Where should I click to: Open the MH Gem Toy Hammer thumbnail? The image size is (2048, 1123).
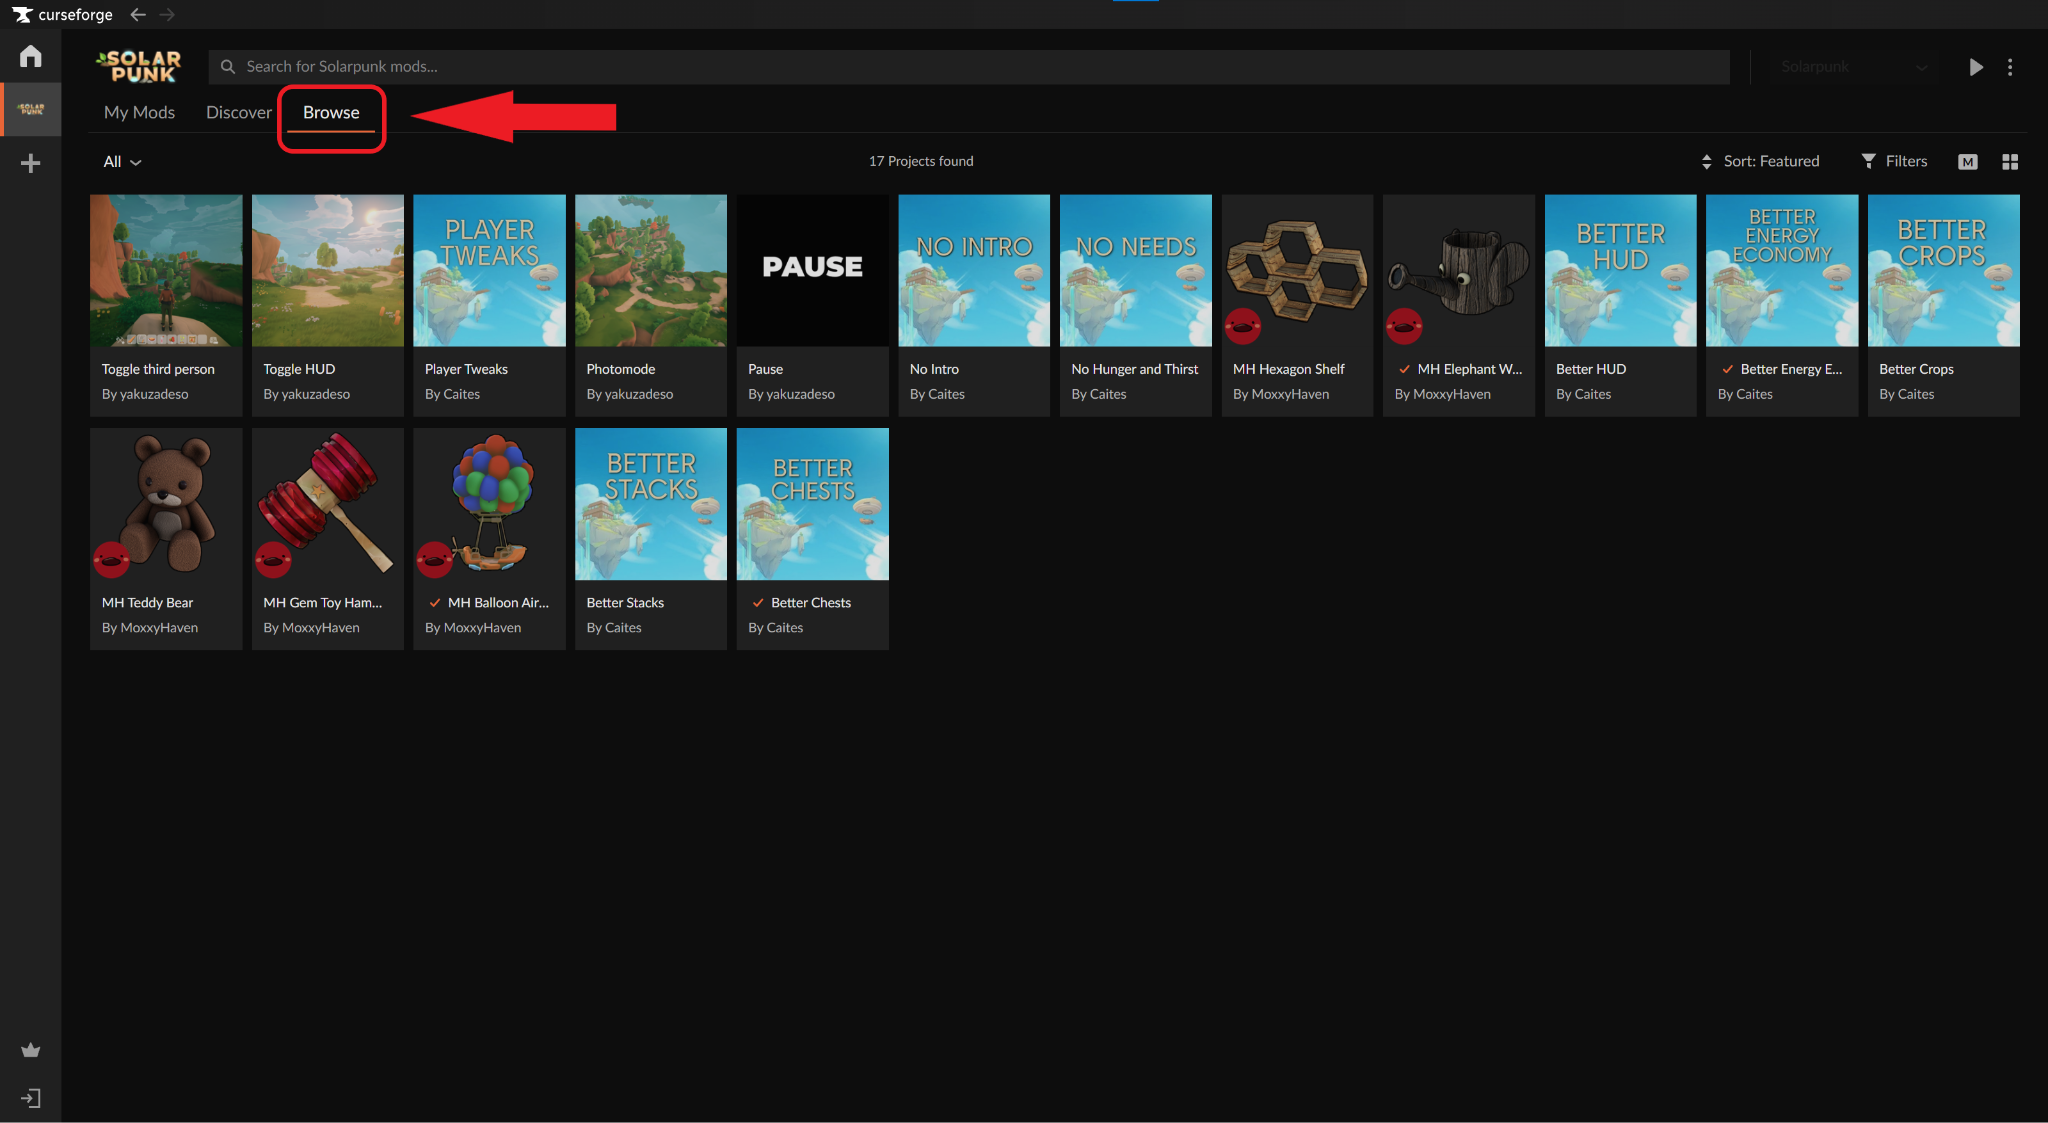328,504
